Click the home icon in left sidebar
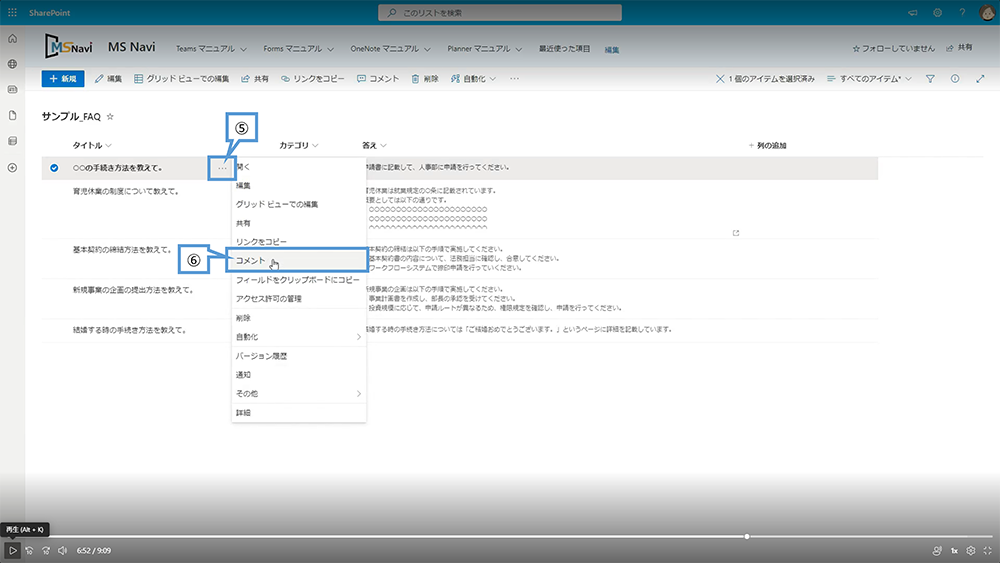Screen dimensions: 1000x563 (x=12, y=38)
